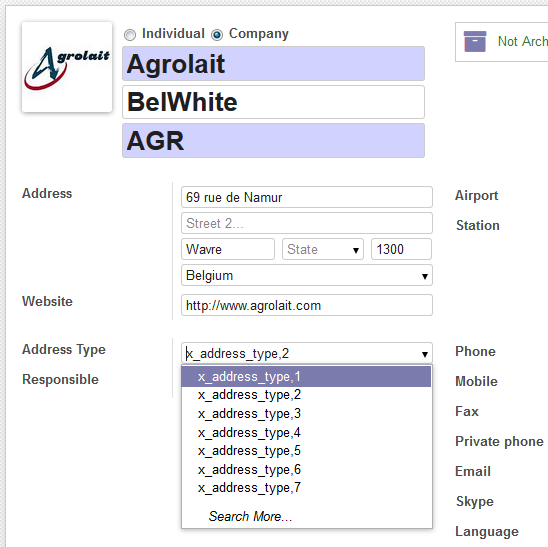Image resolution: width=548 pixels, height=547 pixels.
Task: Open the State dropdown
Action: 323,249
